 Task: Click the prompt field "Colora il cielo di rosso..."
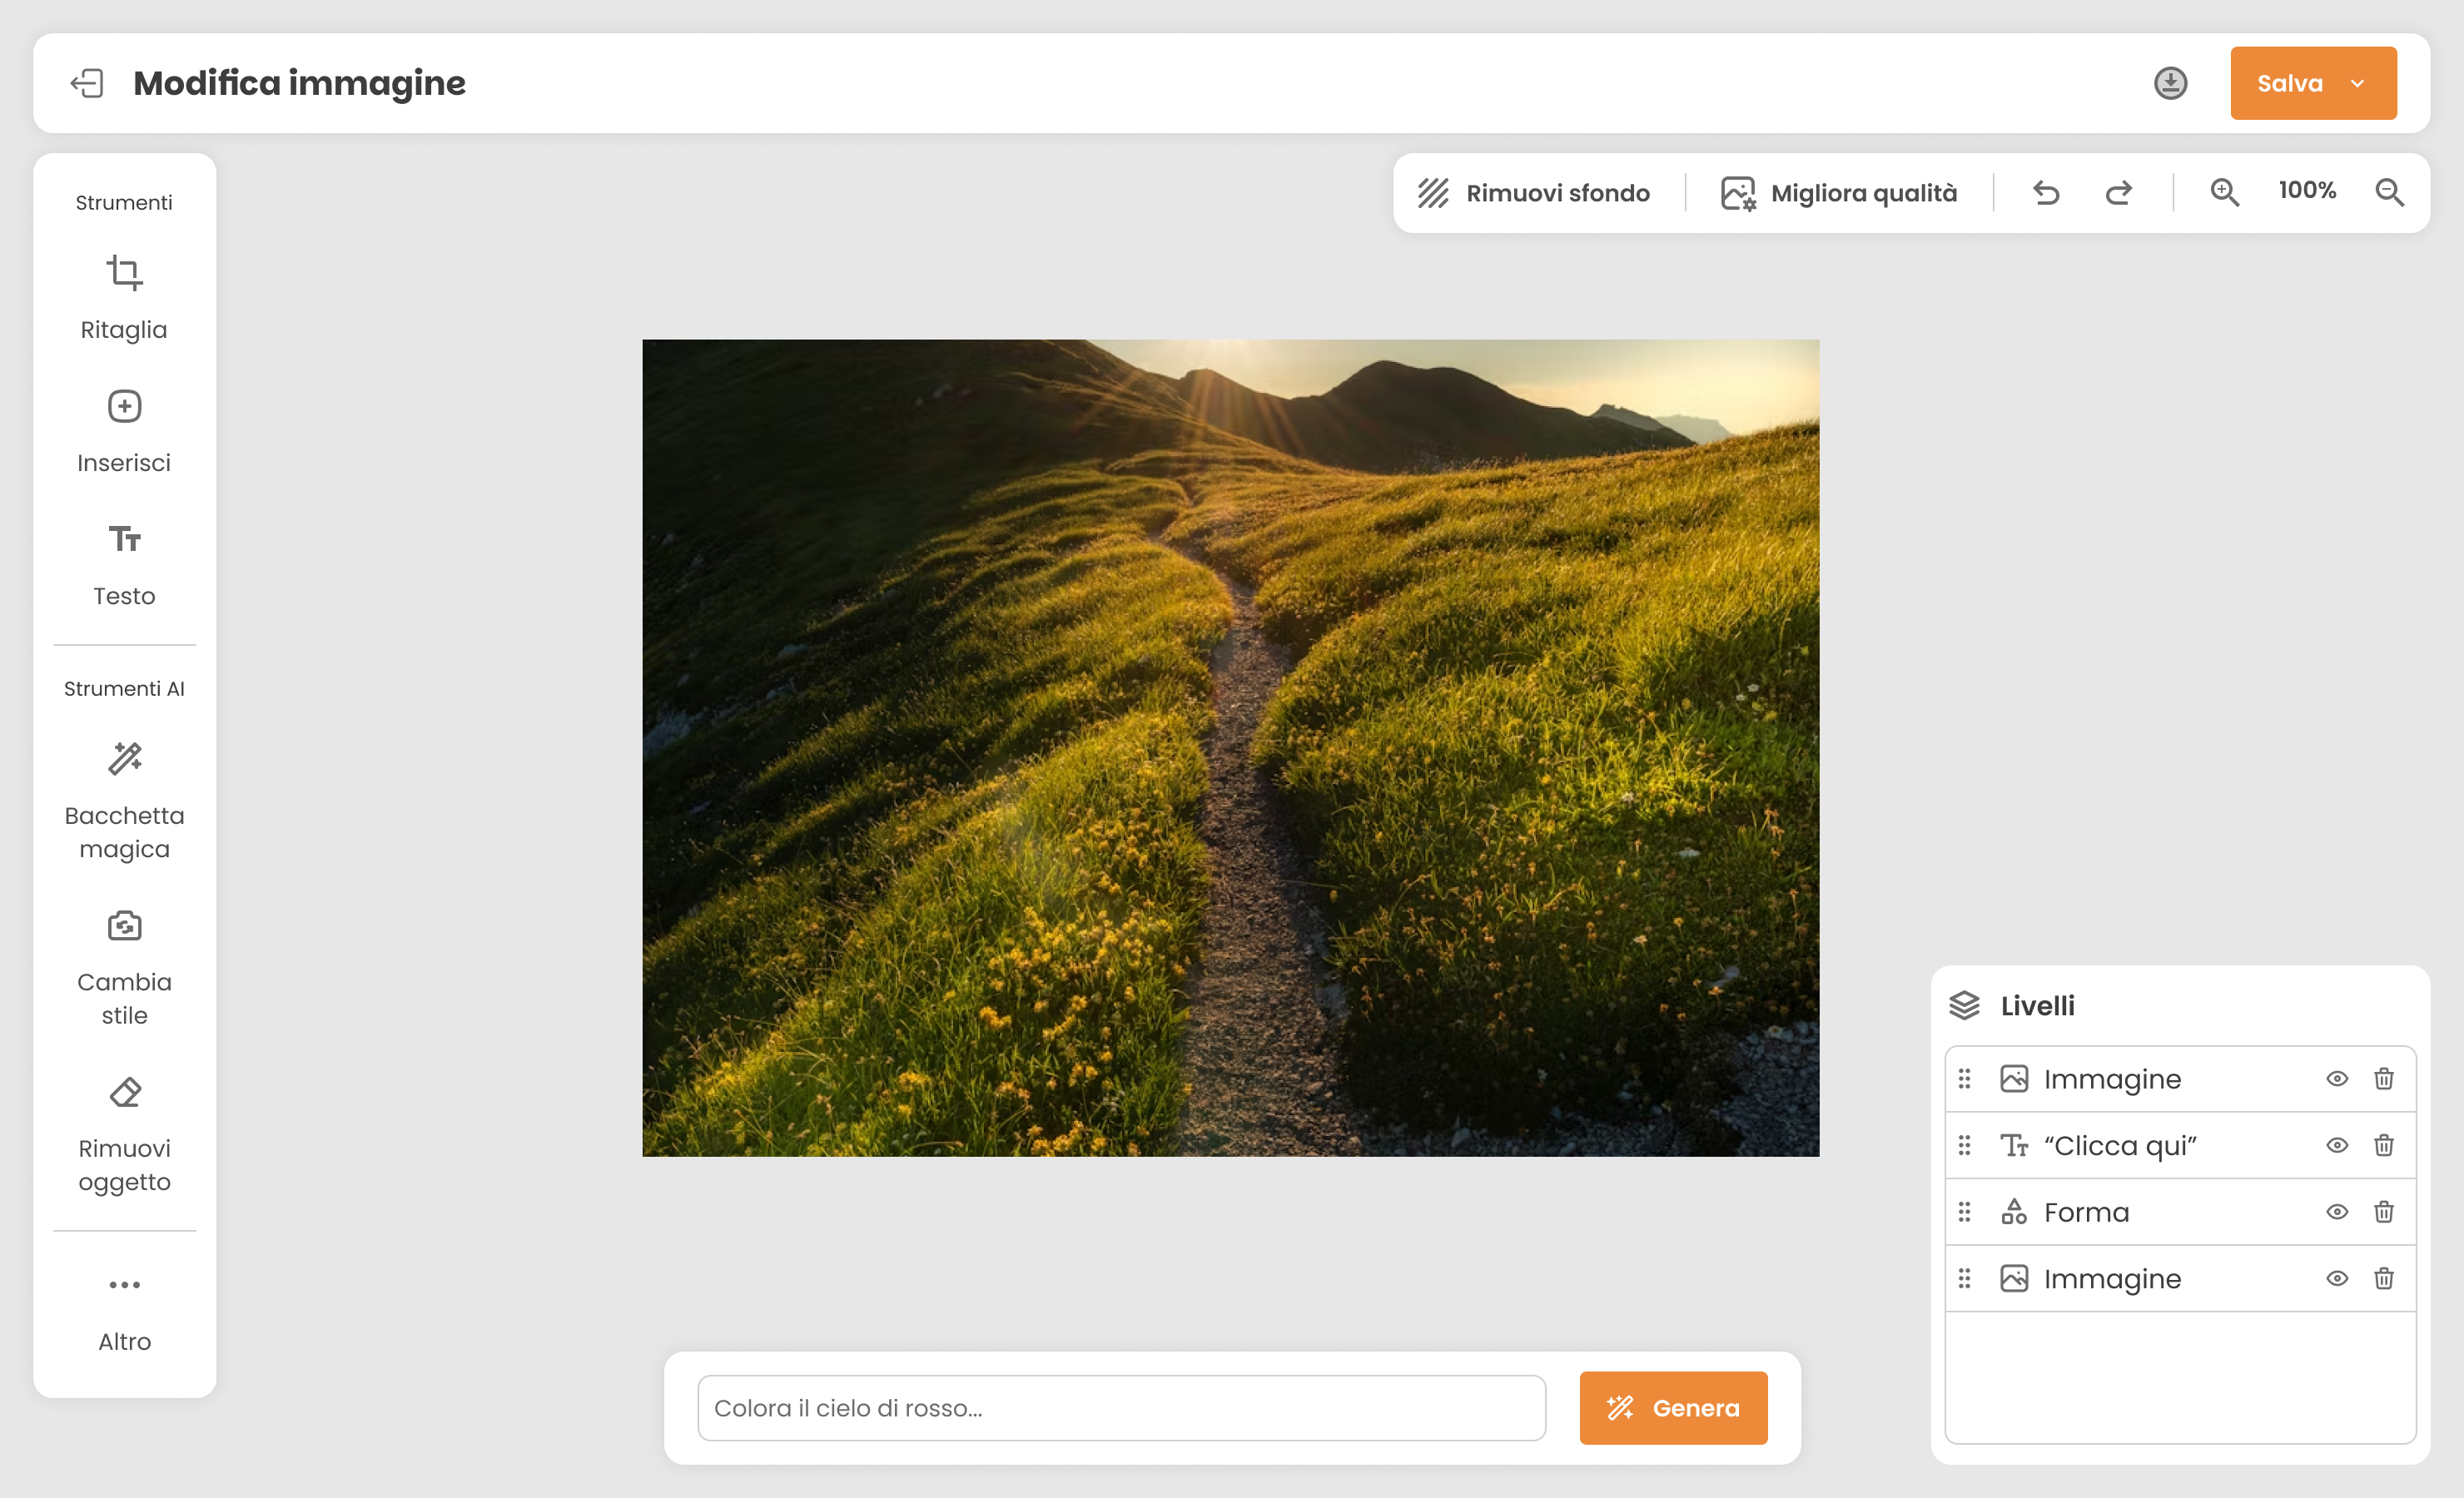pyautogui.click(x=1120, y=1408)
